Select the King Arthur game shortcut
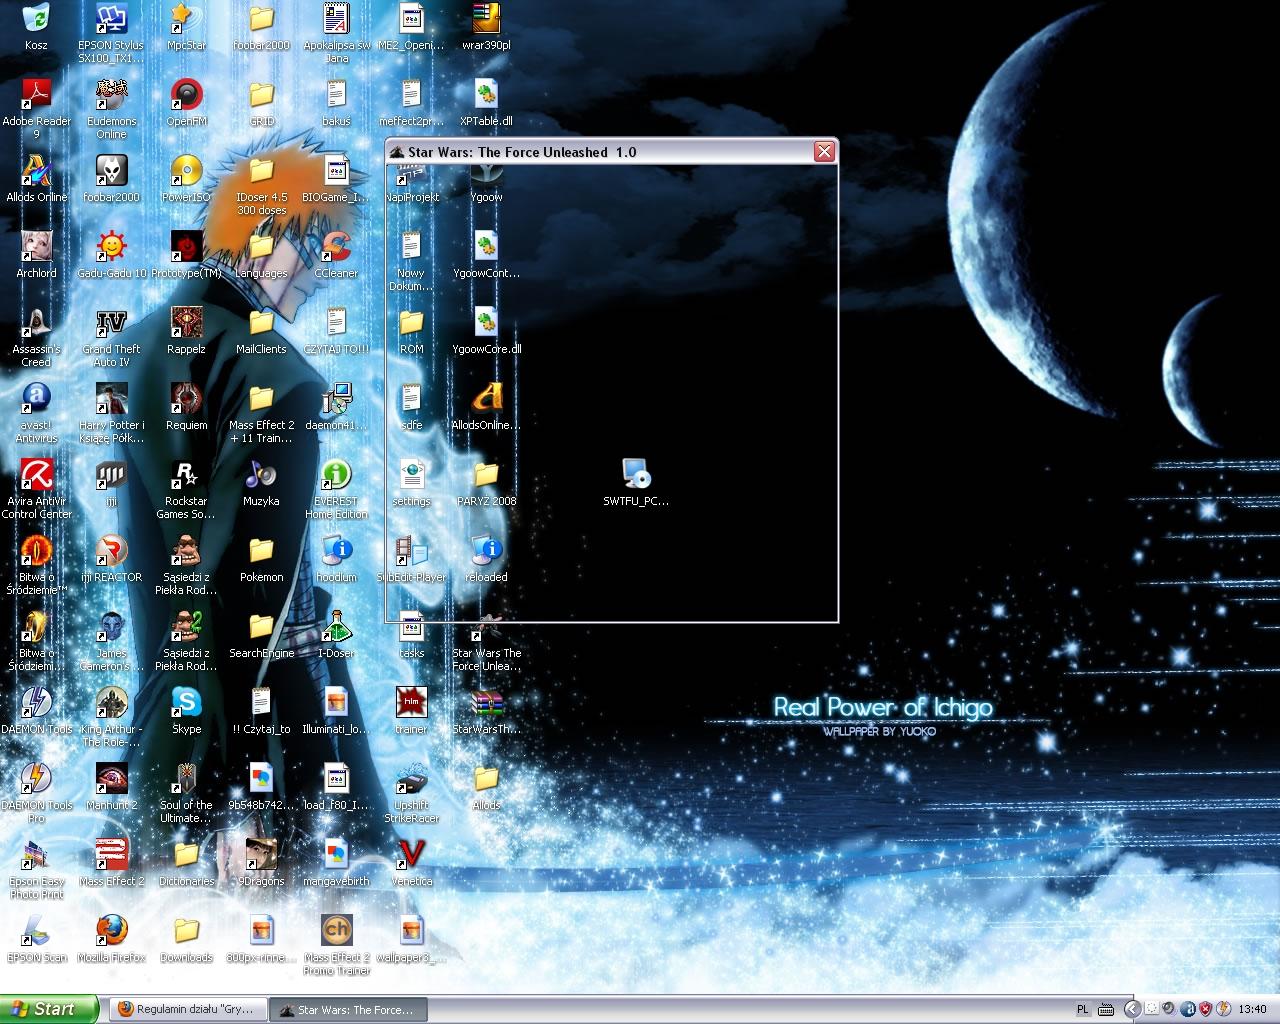Viewport: 1280px width, 1024px height. pos(111,717)
